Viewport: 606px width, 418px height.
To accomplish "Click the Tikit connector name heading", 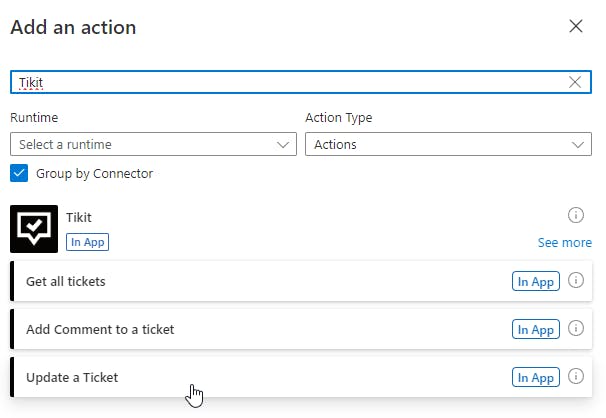I will 79,217.
